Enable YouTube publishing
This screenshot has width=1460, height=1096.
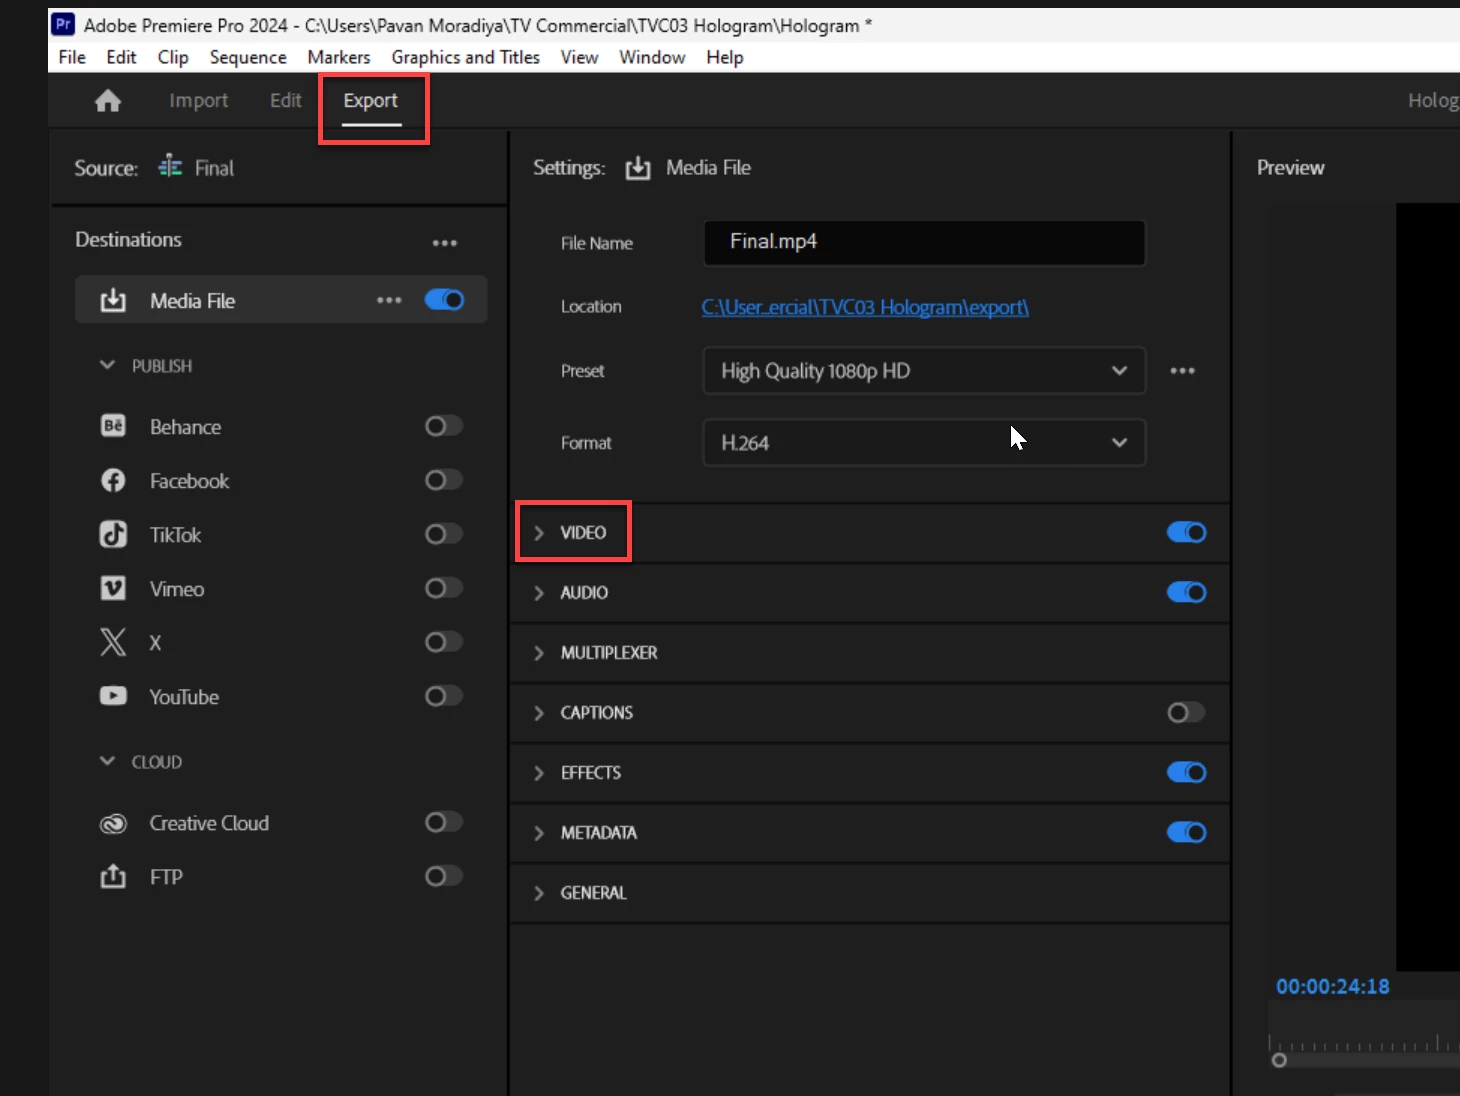444,695
